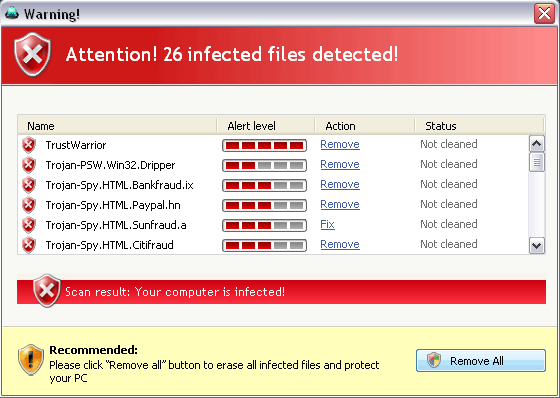Click the shield icon for Trojan-Spy.HTML.Citifraud
The image size is (560, 398).
[x=29, y=245]
